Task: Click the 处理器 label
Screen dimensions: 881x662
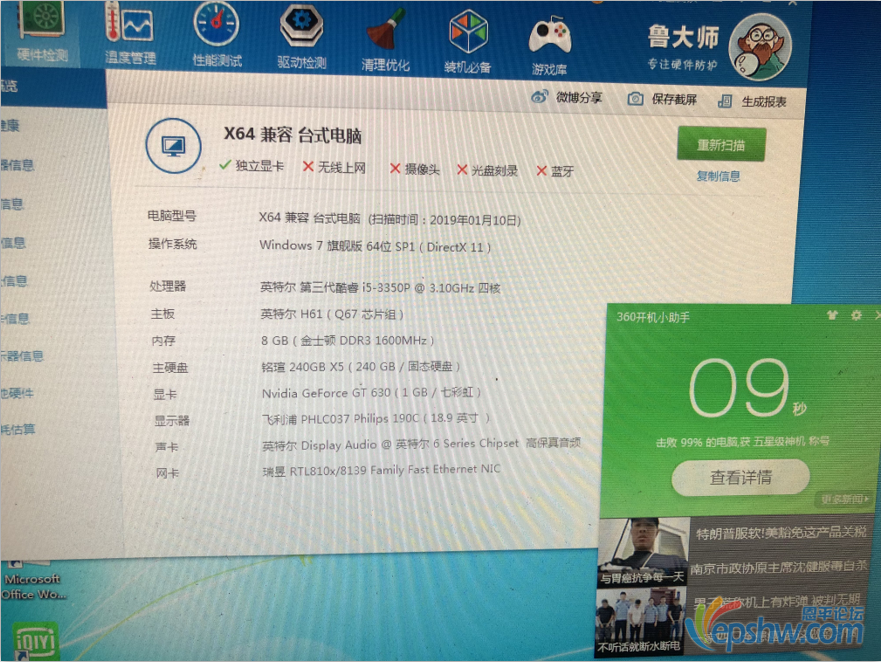Action: coord(167,286)
